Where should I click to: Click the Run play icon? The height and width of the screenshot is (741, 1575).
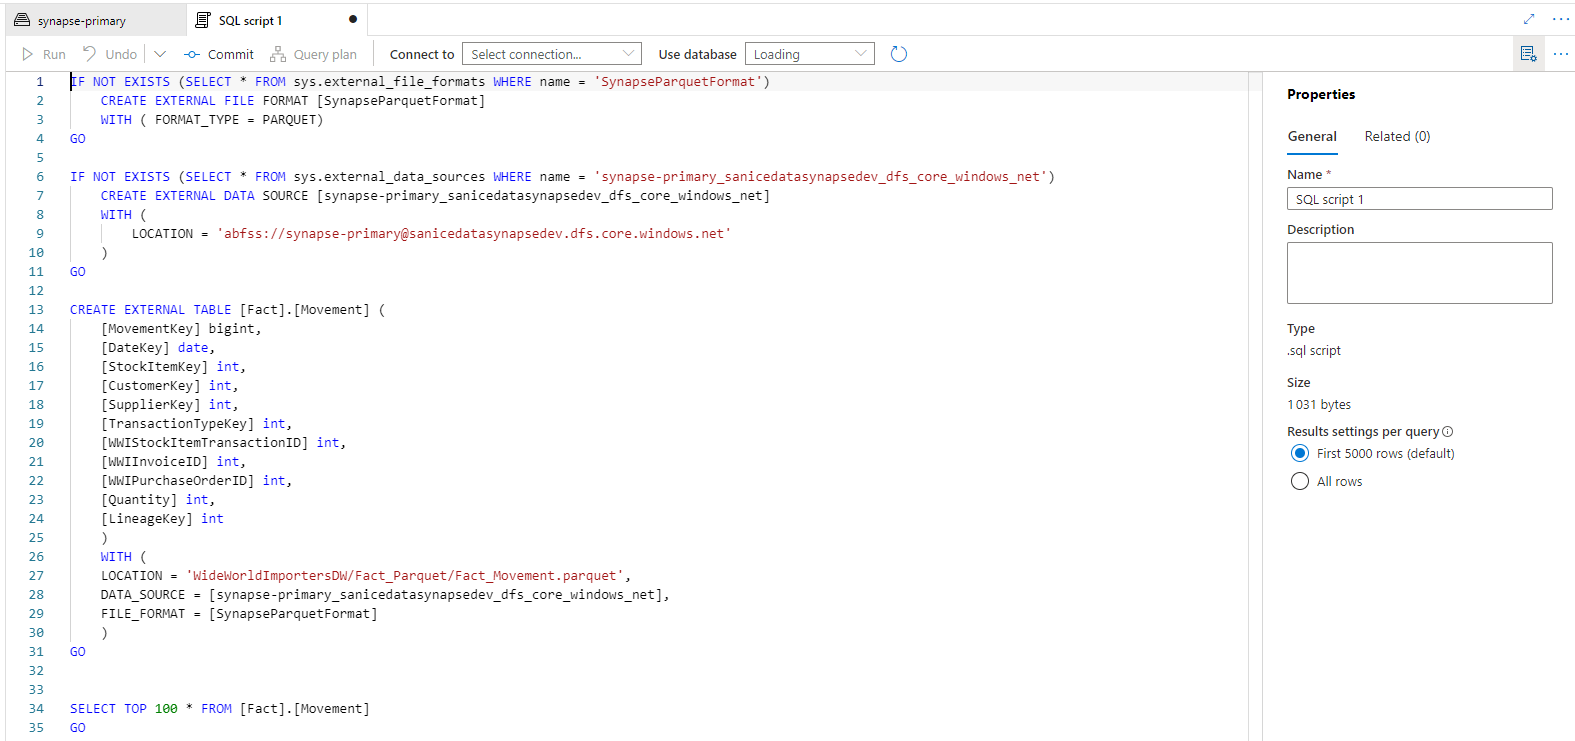(27, 54)
